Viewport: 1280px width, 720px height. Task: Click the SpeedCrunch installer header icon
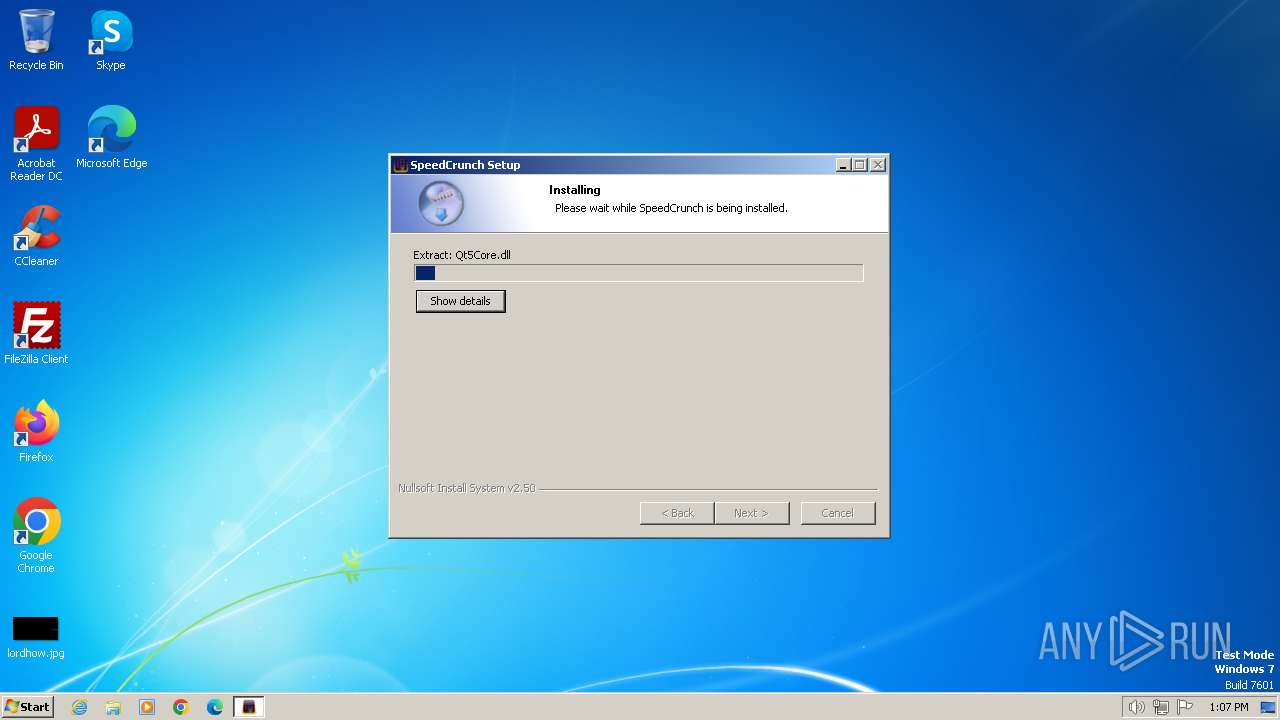click(441, 204)
